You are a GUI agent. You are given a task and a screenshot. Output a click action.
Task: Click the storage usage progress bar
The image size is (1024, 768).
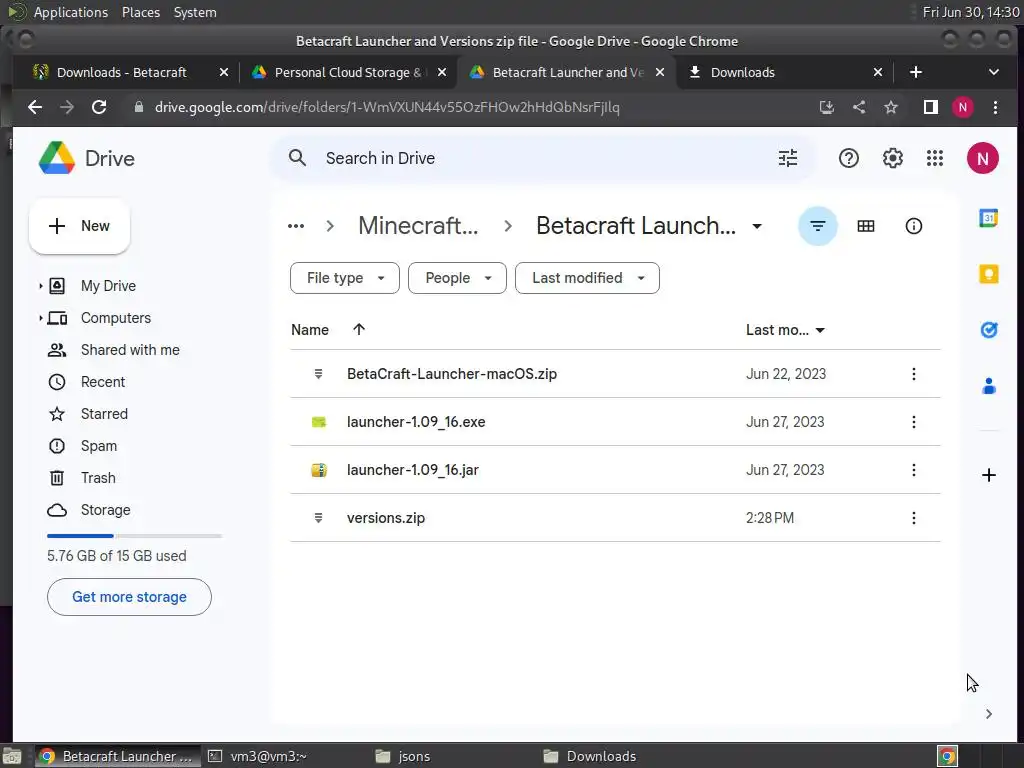coord(134,536)
